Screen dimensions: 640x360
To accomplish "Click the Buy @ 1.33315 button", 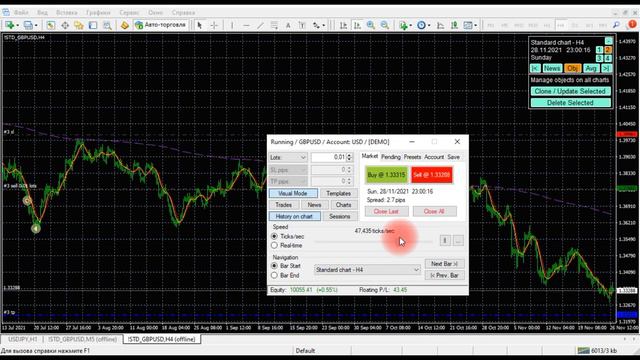I will pos(387,175).
